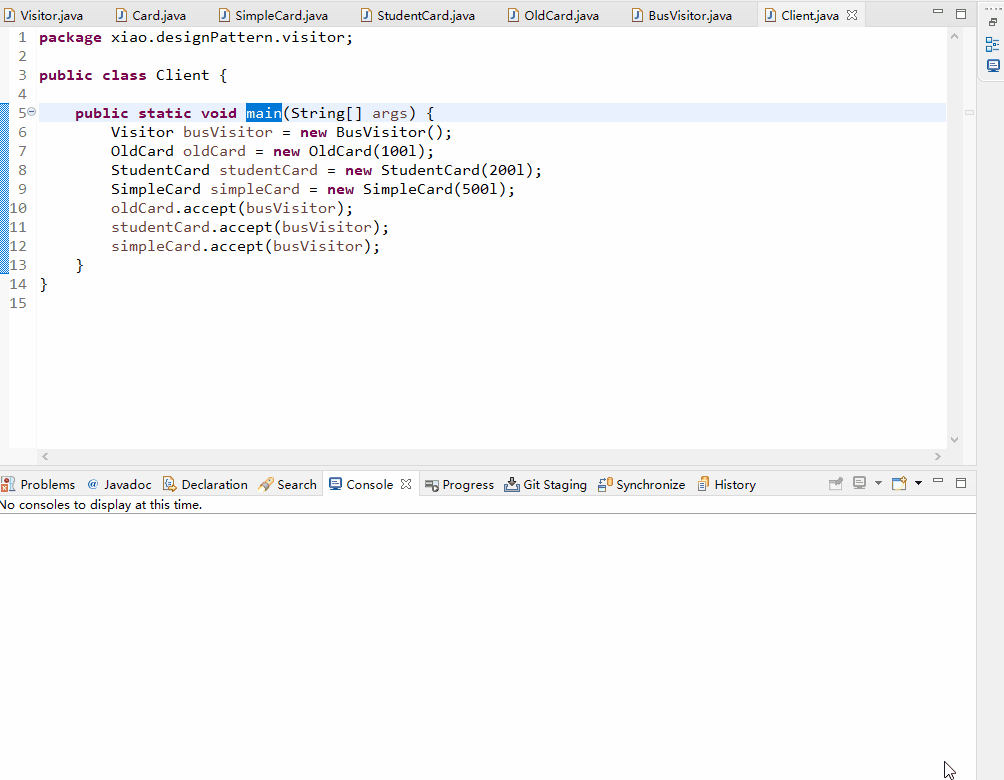1004x780 pixels.
Task: Place cursor on package xiao.designPattern.visitor line
Action: click(x=196, y=38)
